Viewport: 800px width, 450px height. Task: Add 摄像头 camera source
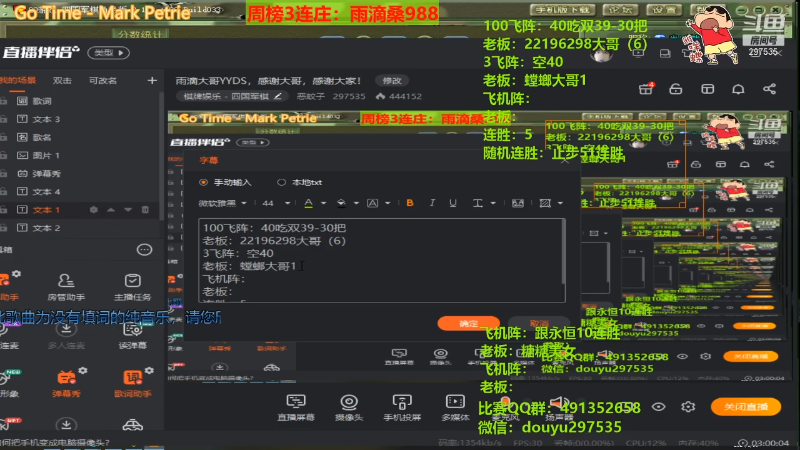pyautogui.click(x=349, y=407)
